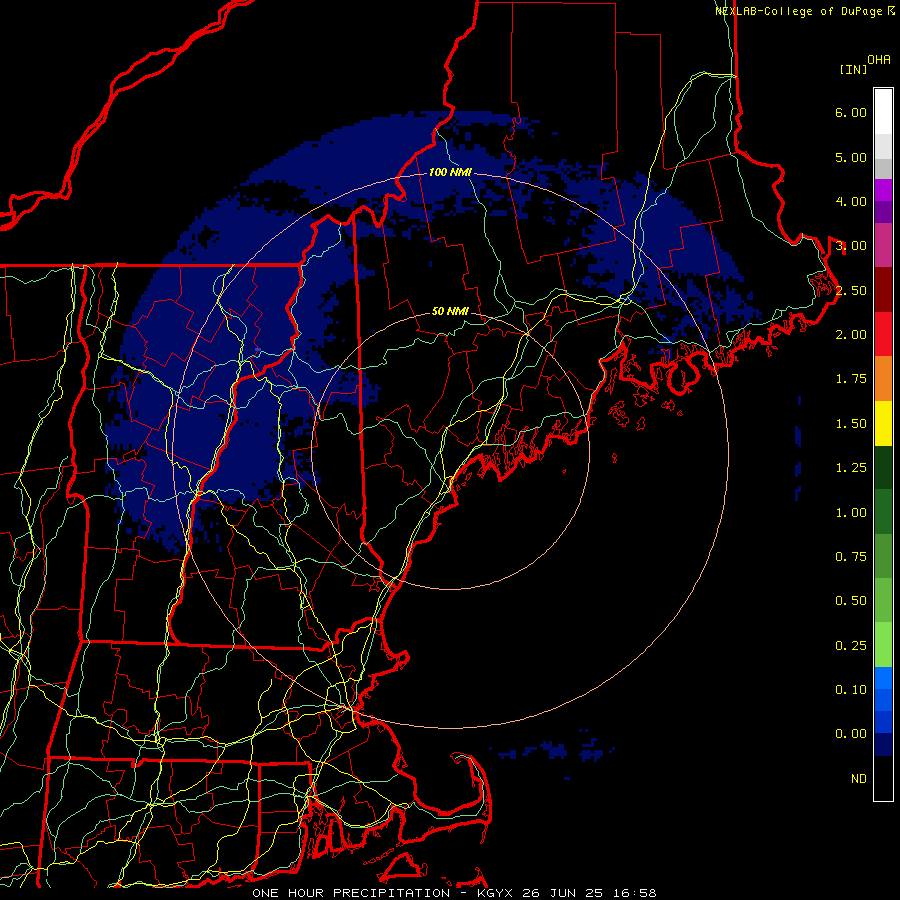Pick the white swatch in the color scale
This screenshot has width=900, height=900.
click(x=883, y=112)
